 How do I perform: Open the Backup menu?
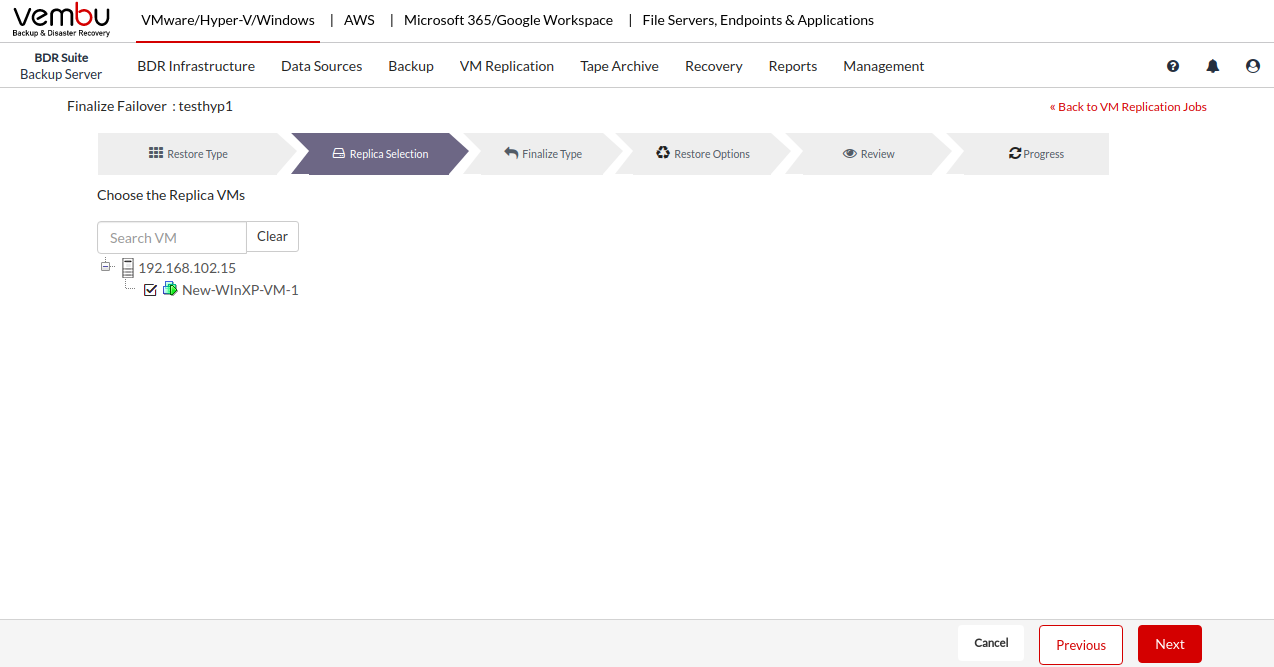(x=410, y=66)
